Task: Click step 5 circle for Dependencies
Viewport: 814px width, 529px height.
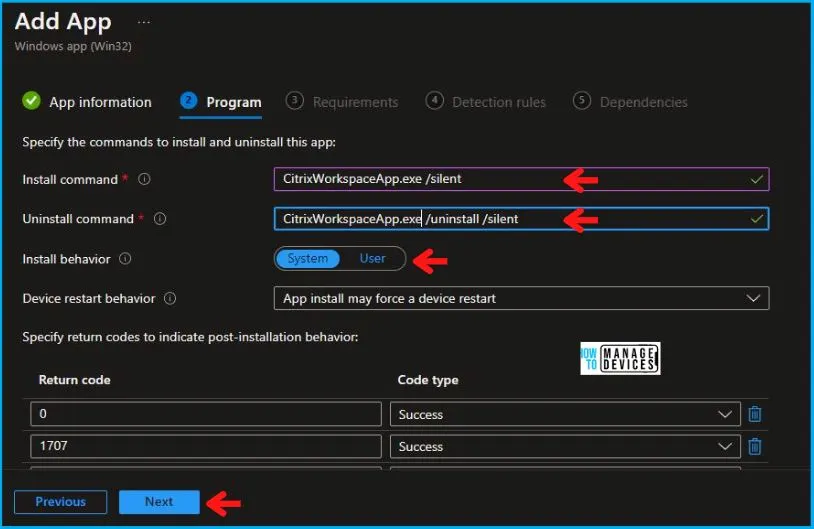Action: [581, 100]
